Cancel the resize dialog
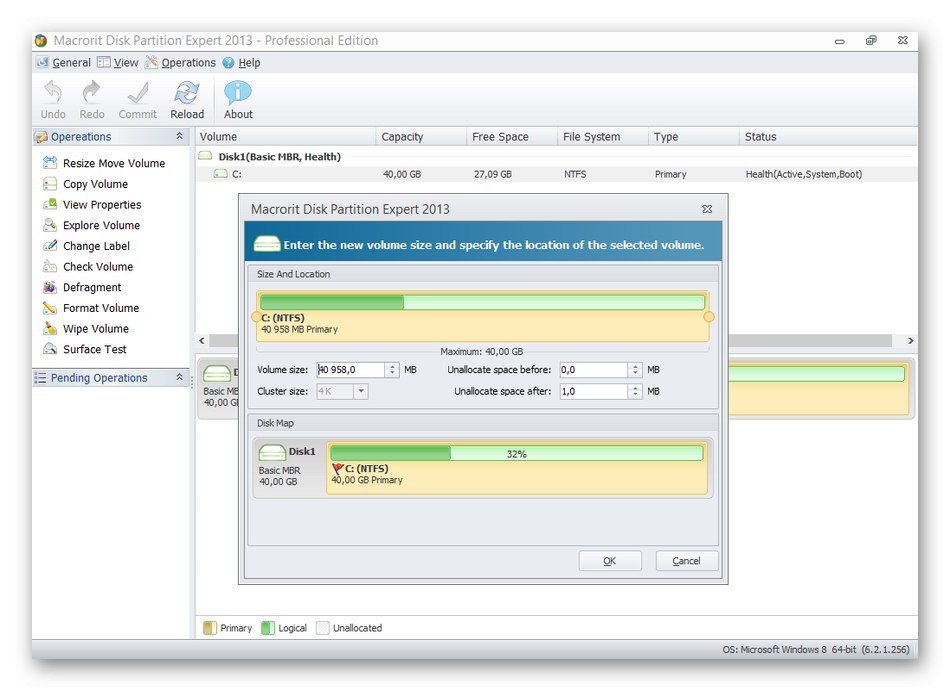Viewport: 950px width, 691px height. 686,561
